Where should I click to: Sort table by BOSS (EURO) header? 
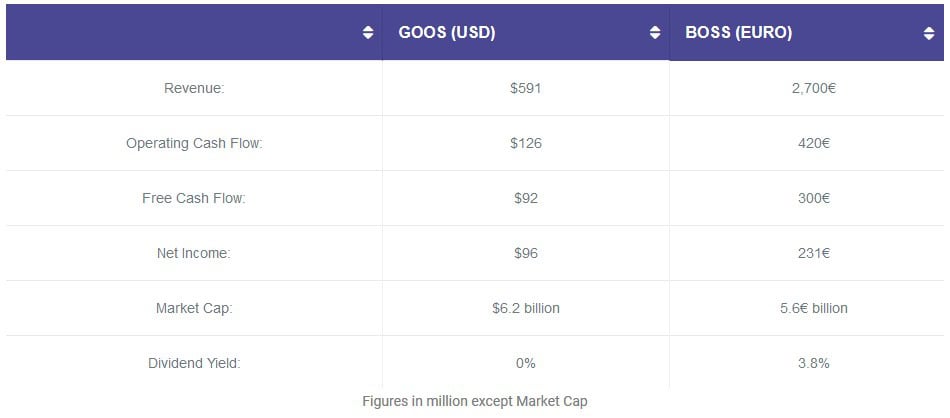tap(738, 32)
